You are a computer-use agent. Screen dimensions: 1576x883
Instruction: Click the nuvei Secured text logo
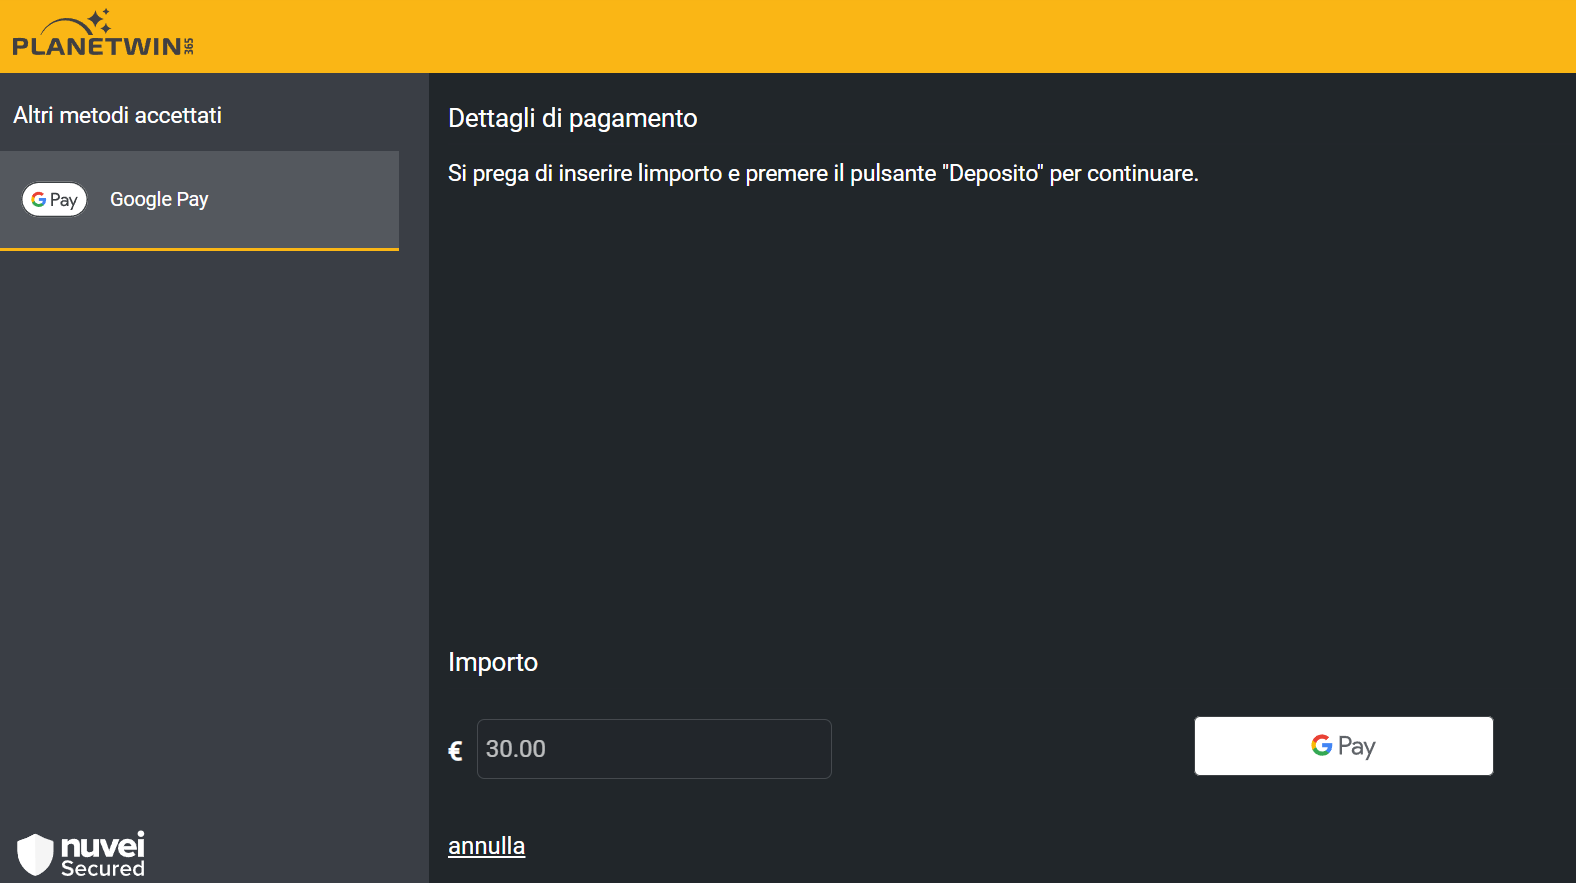pos(103,855)
